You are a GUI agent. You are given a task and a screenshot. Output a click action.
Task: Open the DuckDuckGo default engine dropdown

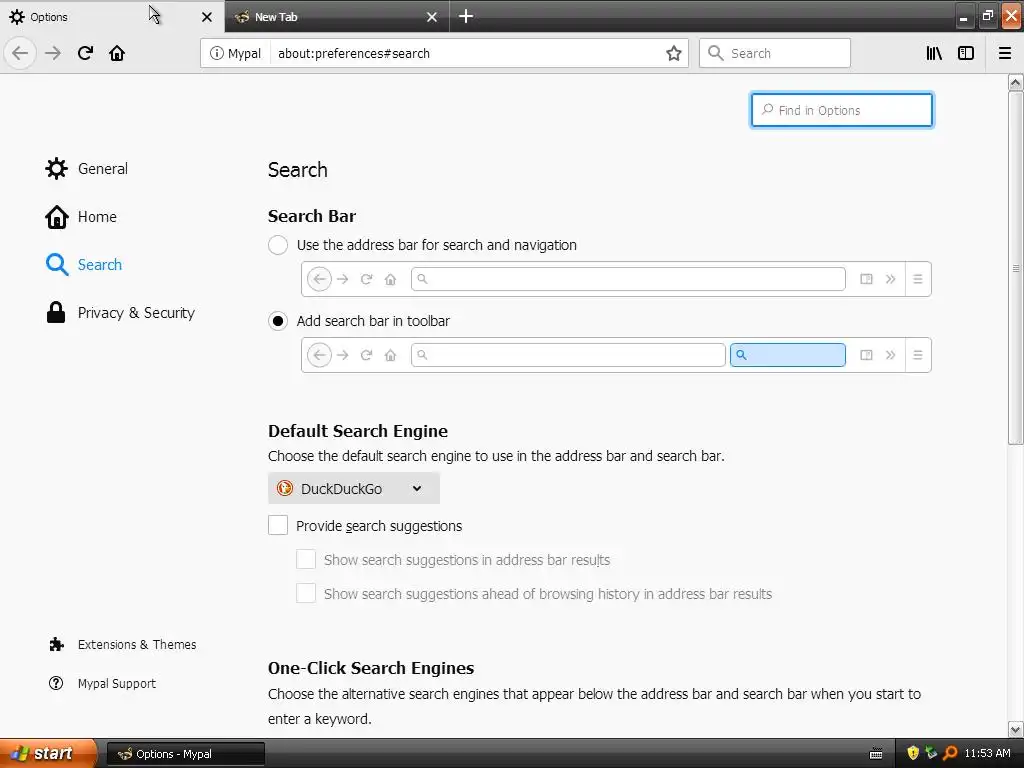coord(353,488)
